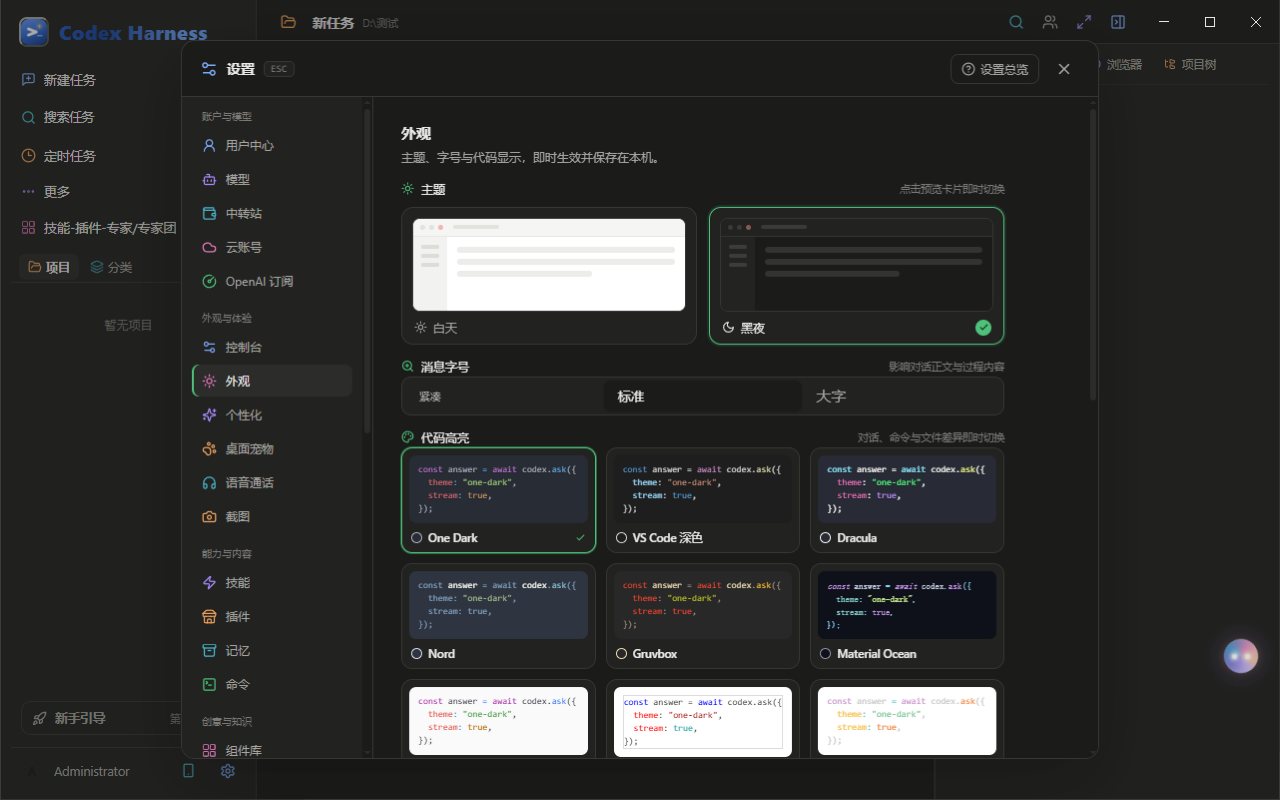Switch message font size to 紧凑
The width and height of the screenshot is (1280, 800).
(x=503, y=397)
